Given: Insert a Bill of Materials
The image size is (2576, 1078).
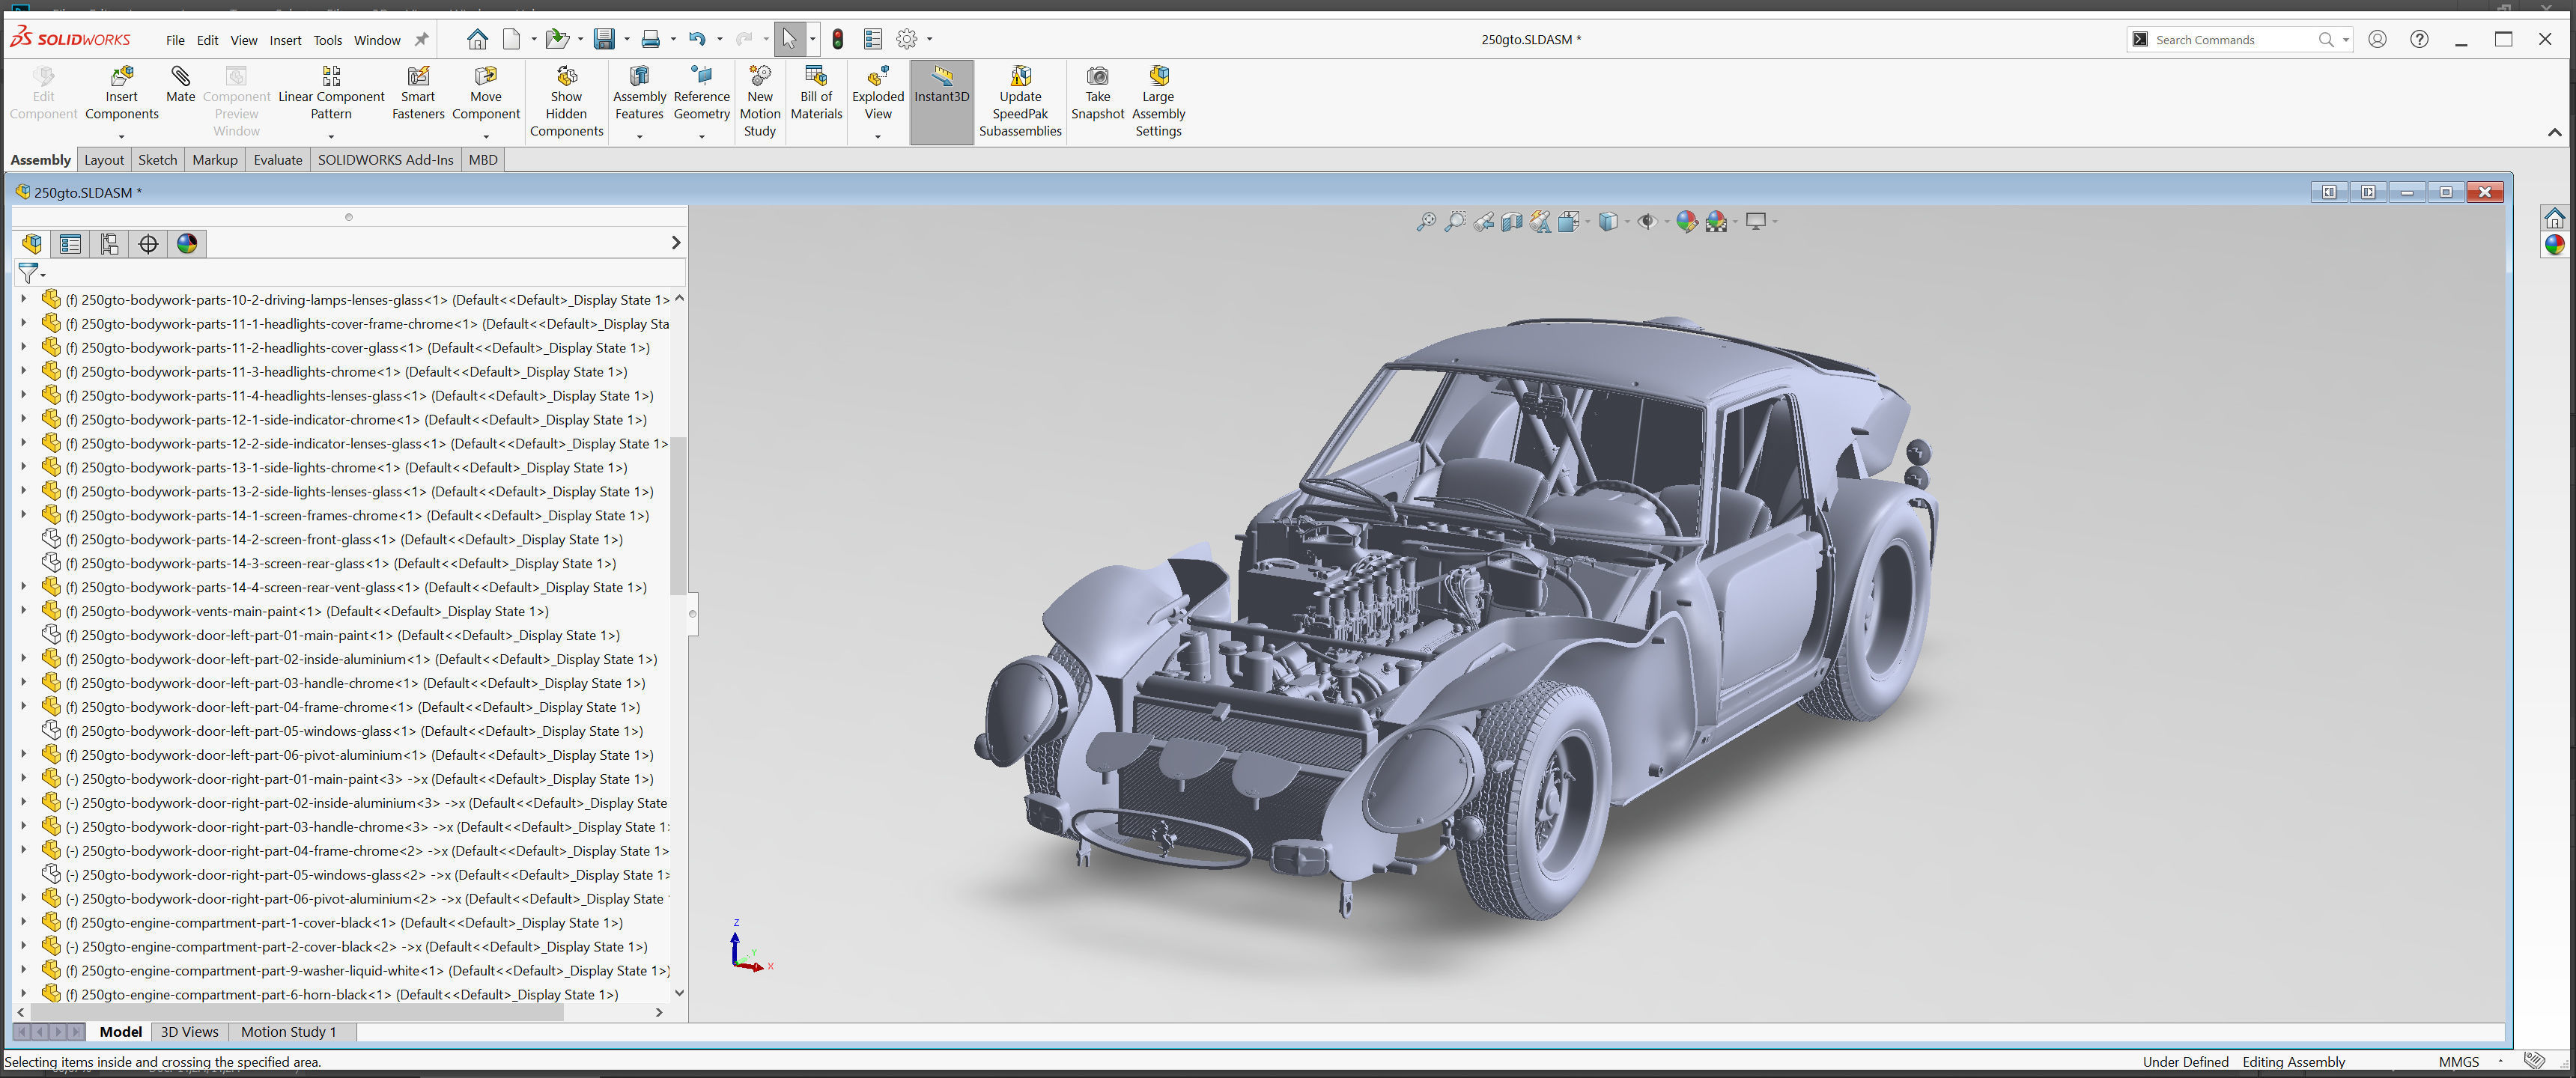Looking at the screenshot, I should pyautogui.click(x=816, y=95).
